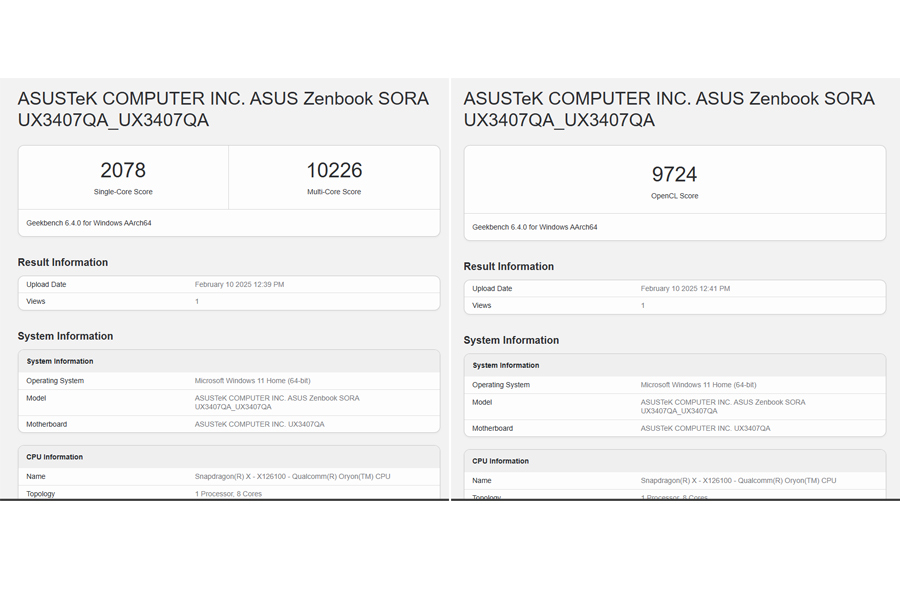Viewport: 900px width, 600px height.
Task: Click the upload time 'February 10 2025 12:41 PM'
Action: (685, 288)
